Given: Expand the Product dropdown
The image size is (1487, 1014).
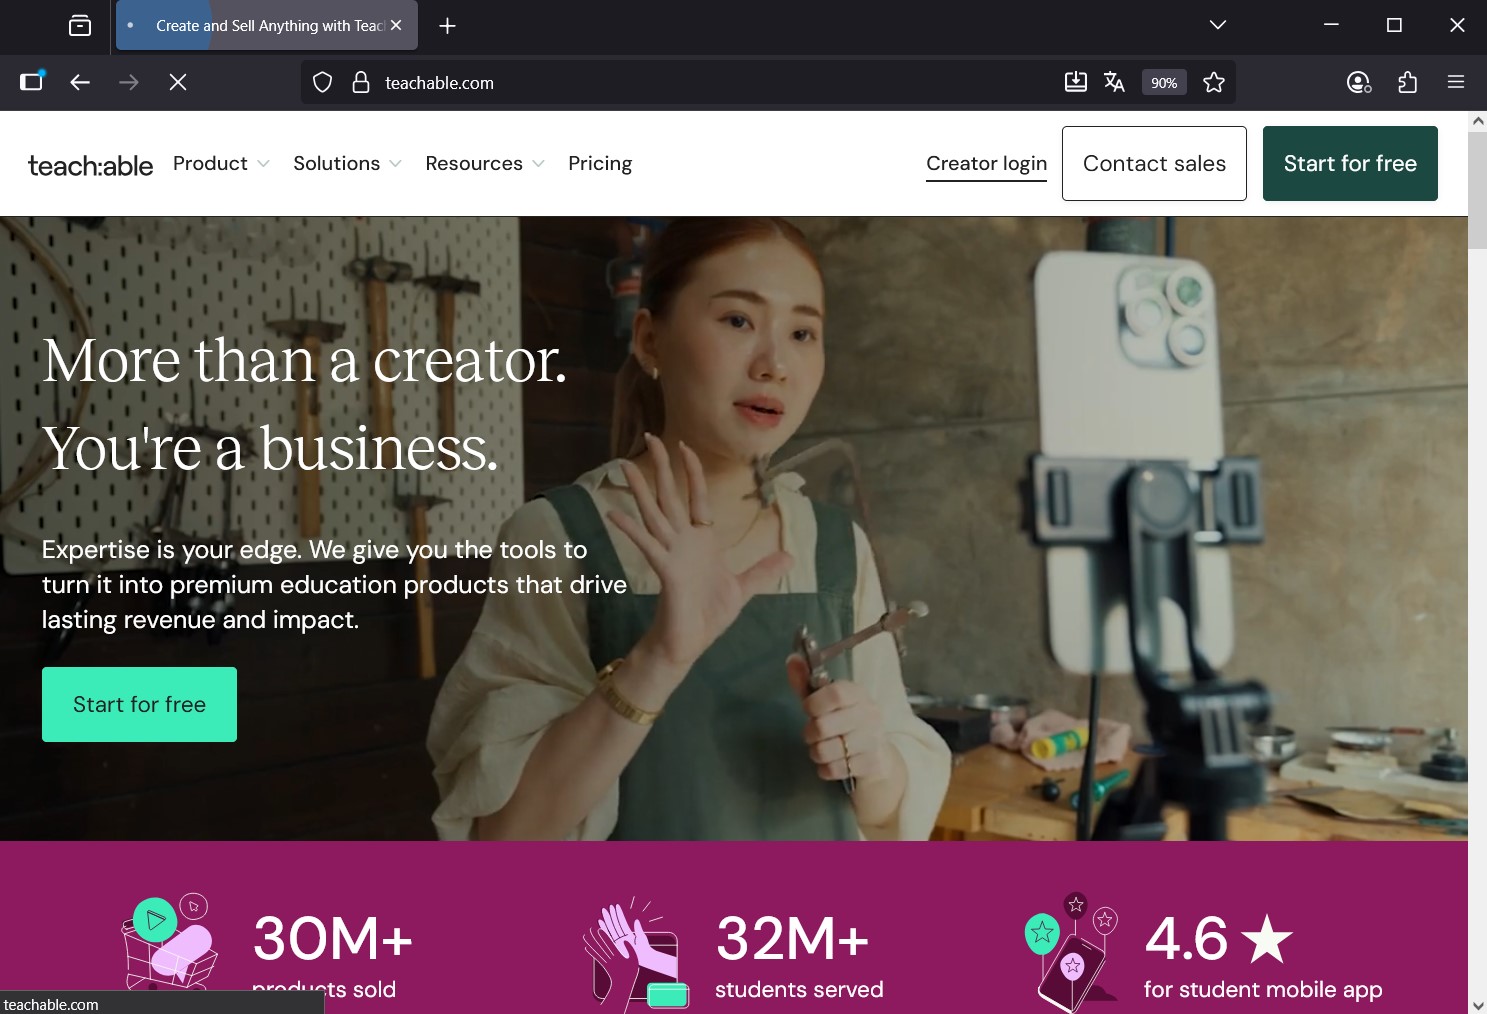Looking at the screenshot, I should tap(219, 163).
